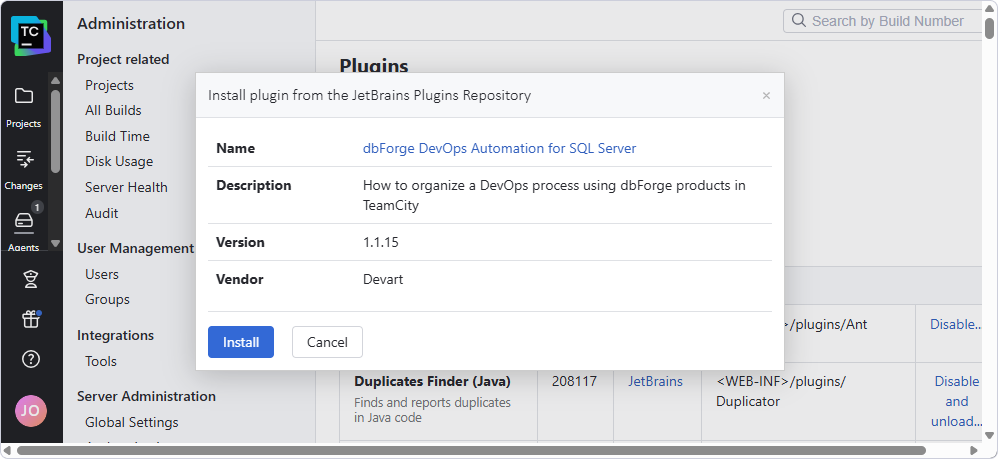Click the TeamCity logo icon
The width and height of the screenshot is (998, 459).
[30, 36]
